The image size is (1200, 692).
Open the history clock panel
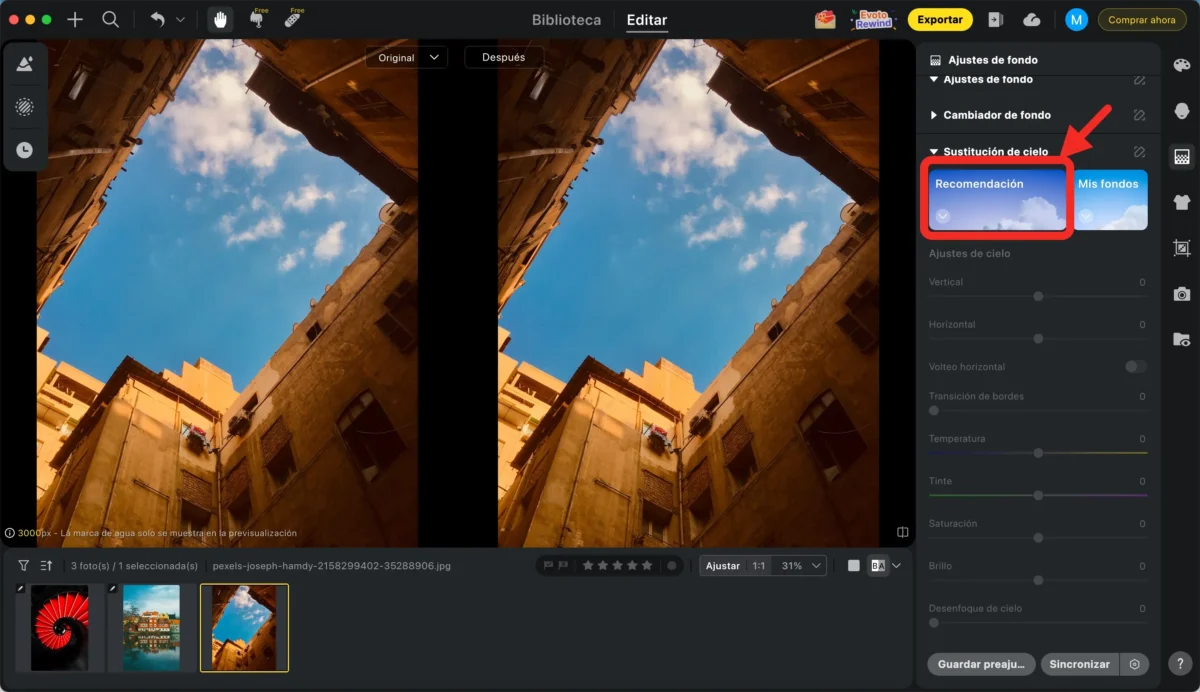[x=24, y=150]
